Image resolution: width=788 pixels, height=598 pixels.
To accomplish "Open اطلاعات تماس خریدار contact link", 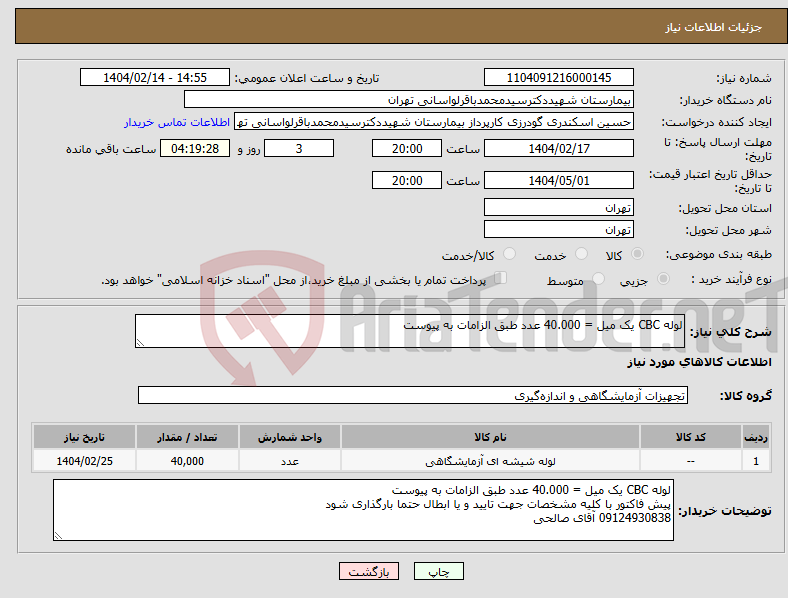I will [177, 122].
